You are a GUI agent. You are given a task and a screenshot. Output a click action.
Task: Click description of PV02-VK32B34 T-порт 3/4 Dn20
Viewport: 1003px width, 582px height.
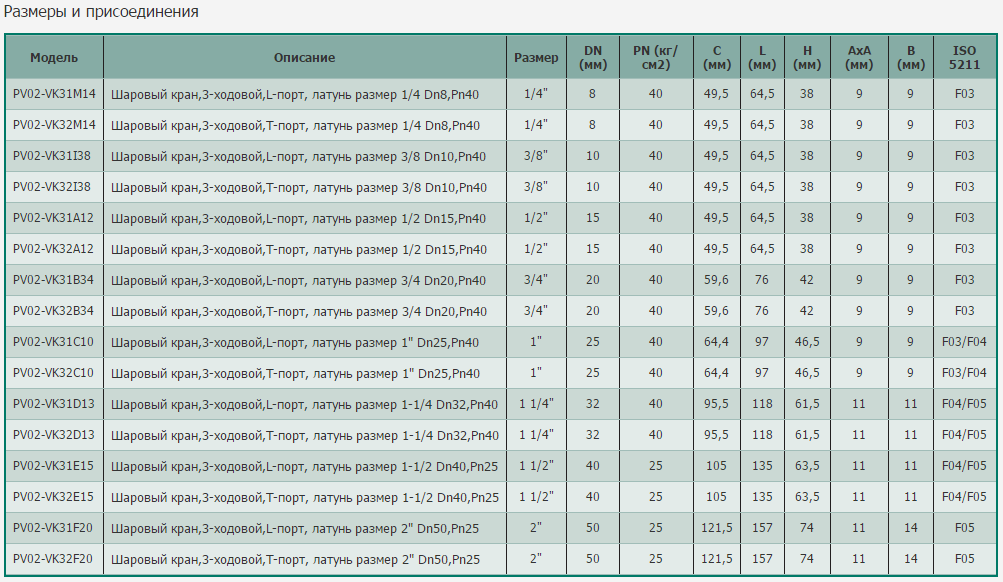coord(304,311)
